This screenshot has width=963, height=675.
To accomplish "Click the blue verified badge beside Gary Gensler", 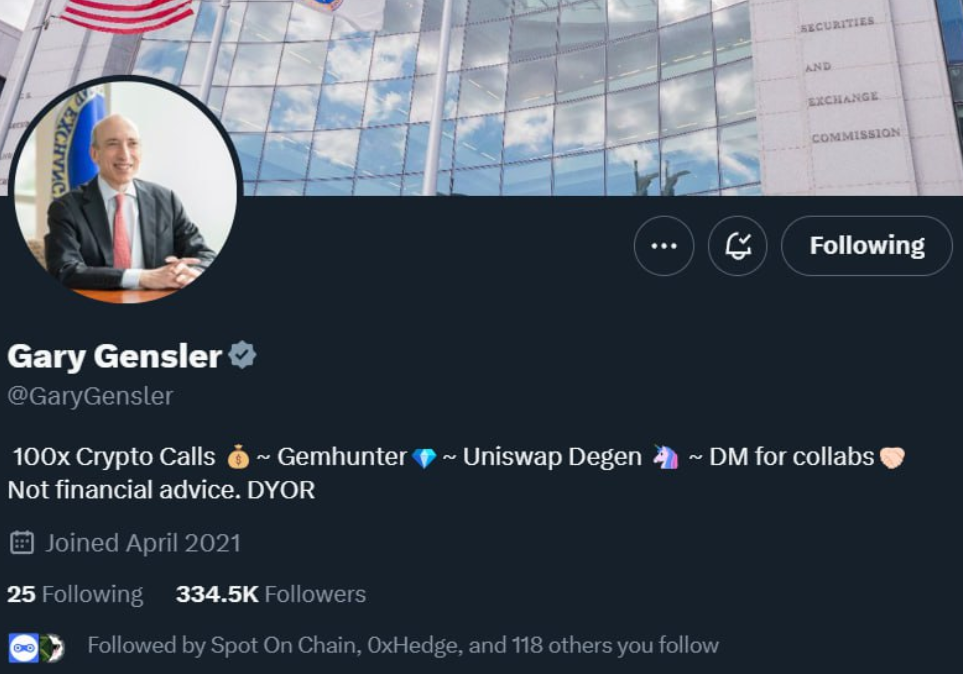I will click(x=243, y=354).
